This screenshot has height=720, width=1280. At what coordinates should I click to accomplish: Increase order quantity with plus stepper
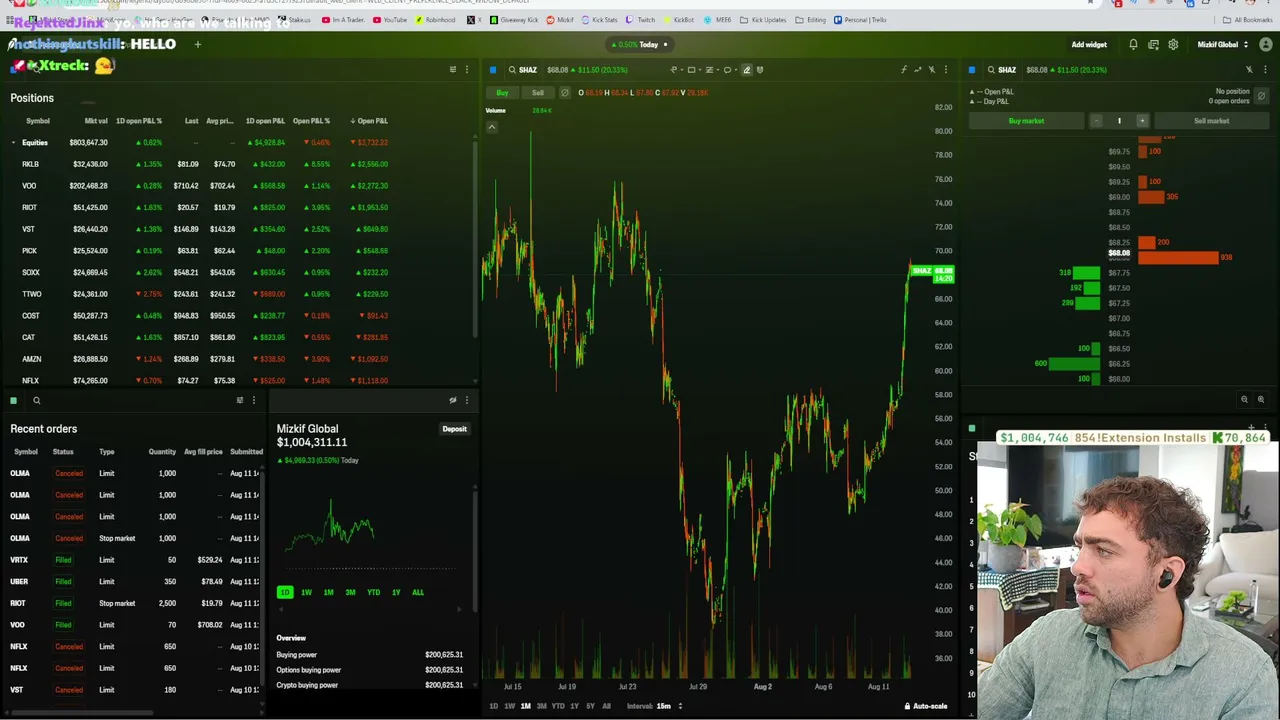point(1142,121)
